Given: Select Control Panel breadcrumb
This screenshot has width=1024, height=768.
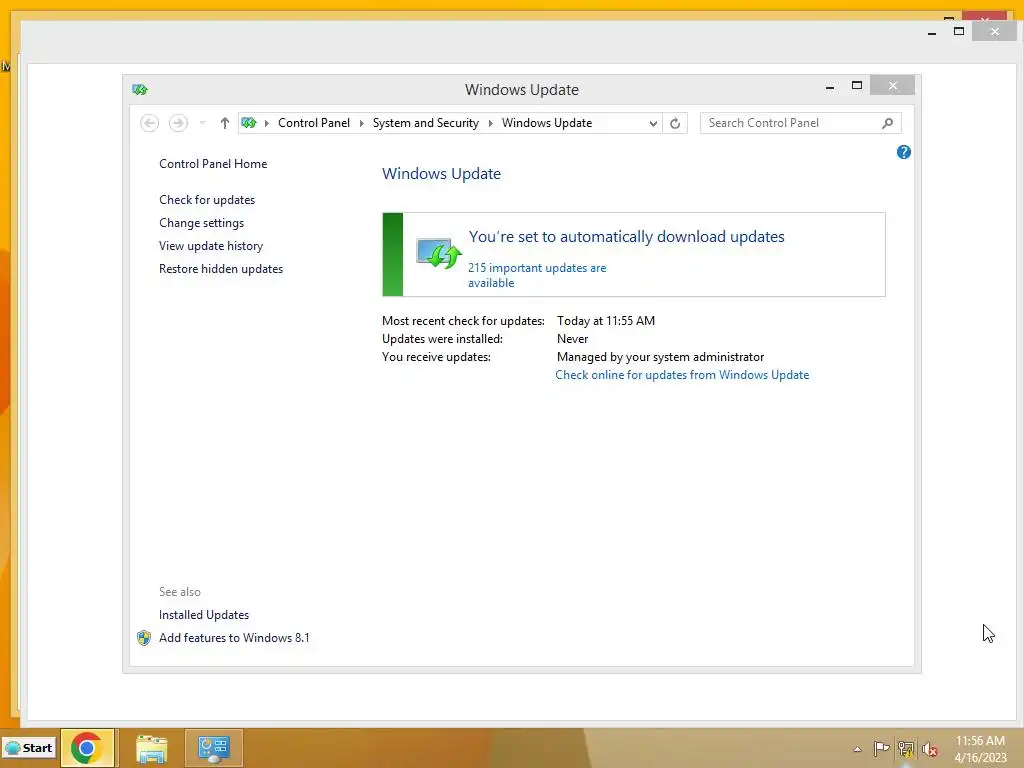Looking at the screenshot, I should (314, 123).
